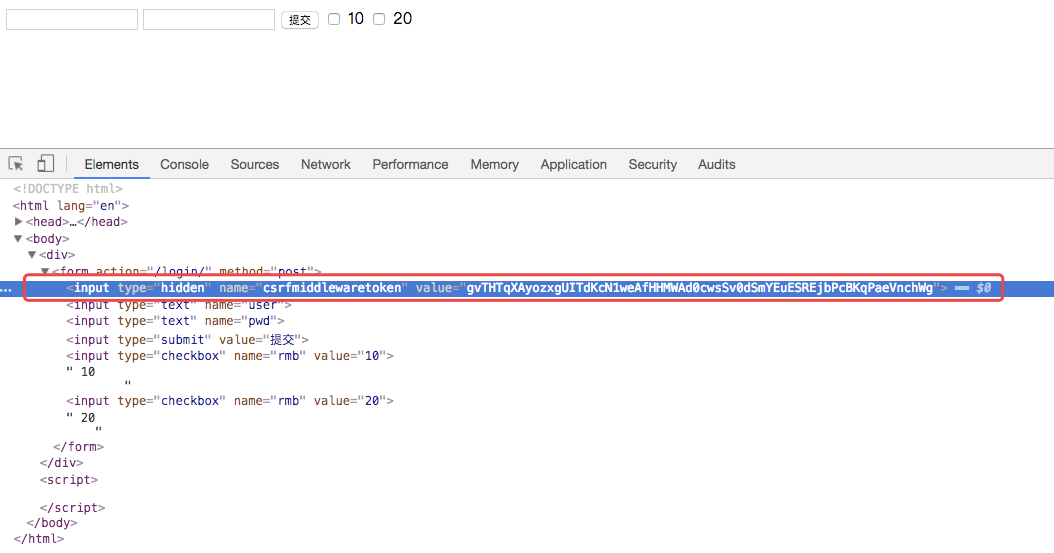Select the checkbox rmb value="20" row
Image resolution: width=1054 pixels, height=553 pixels.
point(230,401)
